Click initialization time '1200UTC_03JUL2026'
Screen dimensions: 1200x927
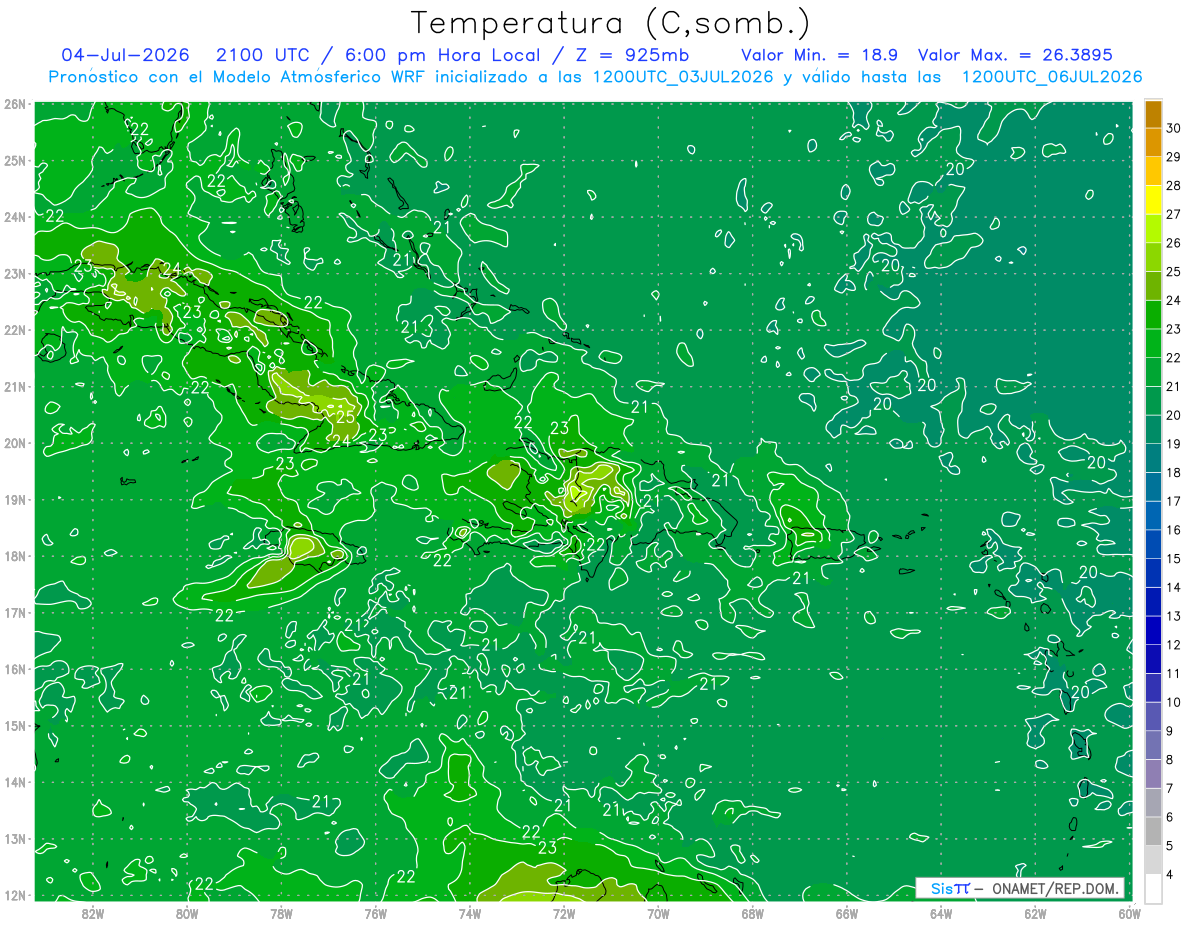(684, 77)
